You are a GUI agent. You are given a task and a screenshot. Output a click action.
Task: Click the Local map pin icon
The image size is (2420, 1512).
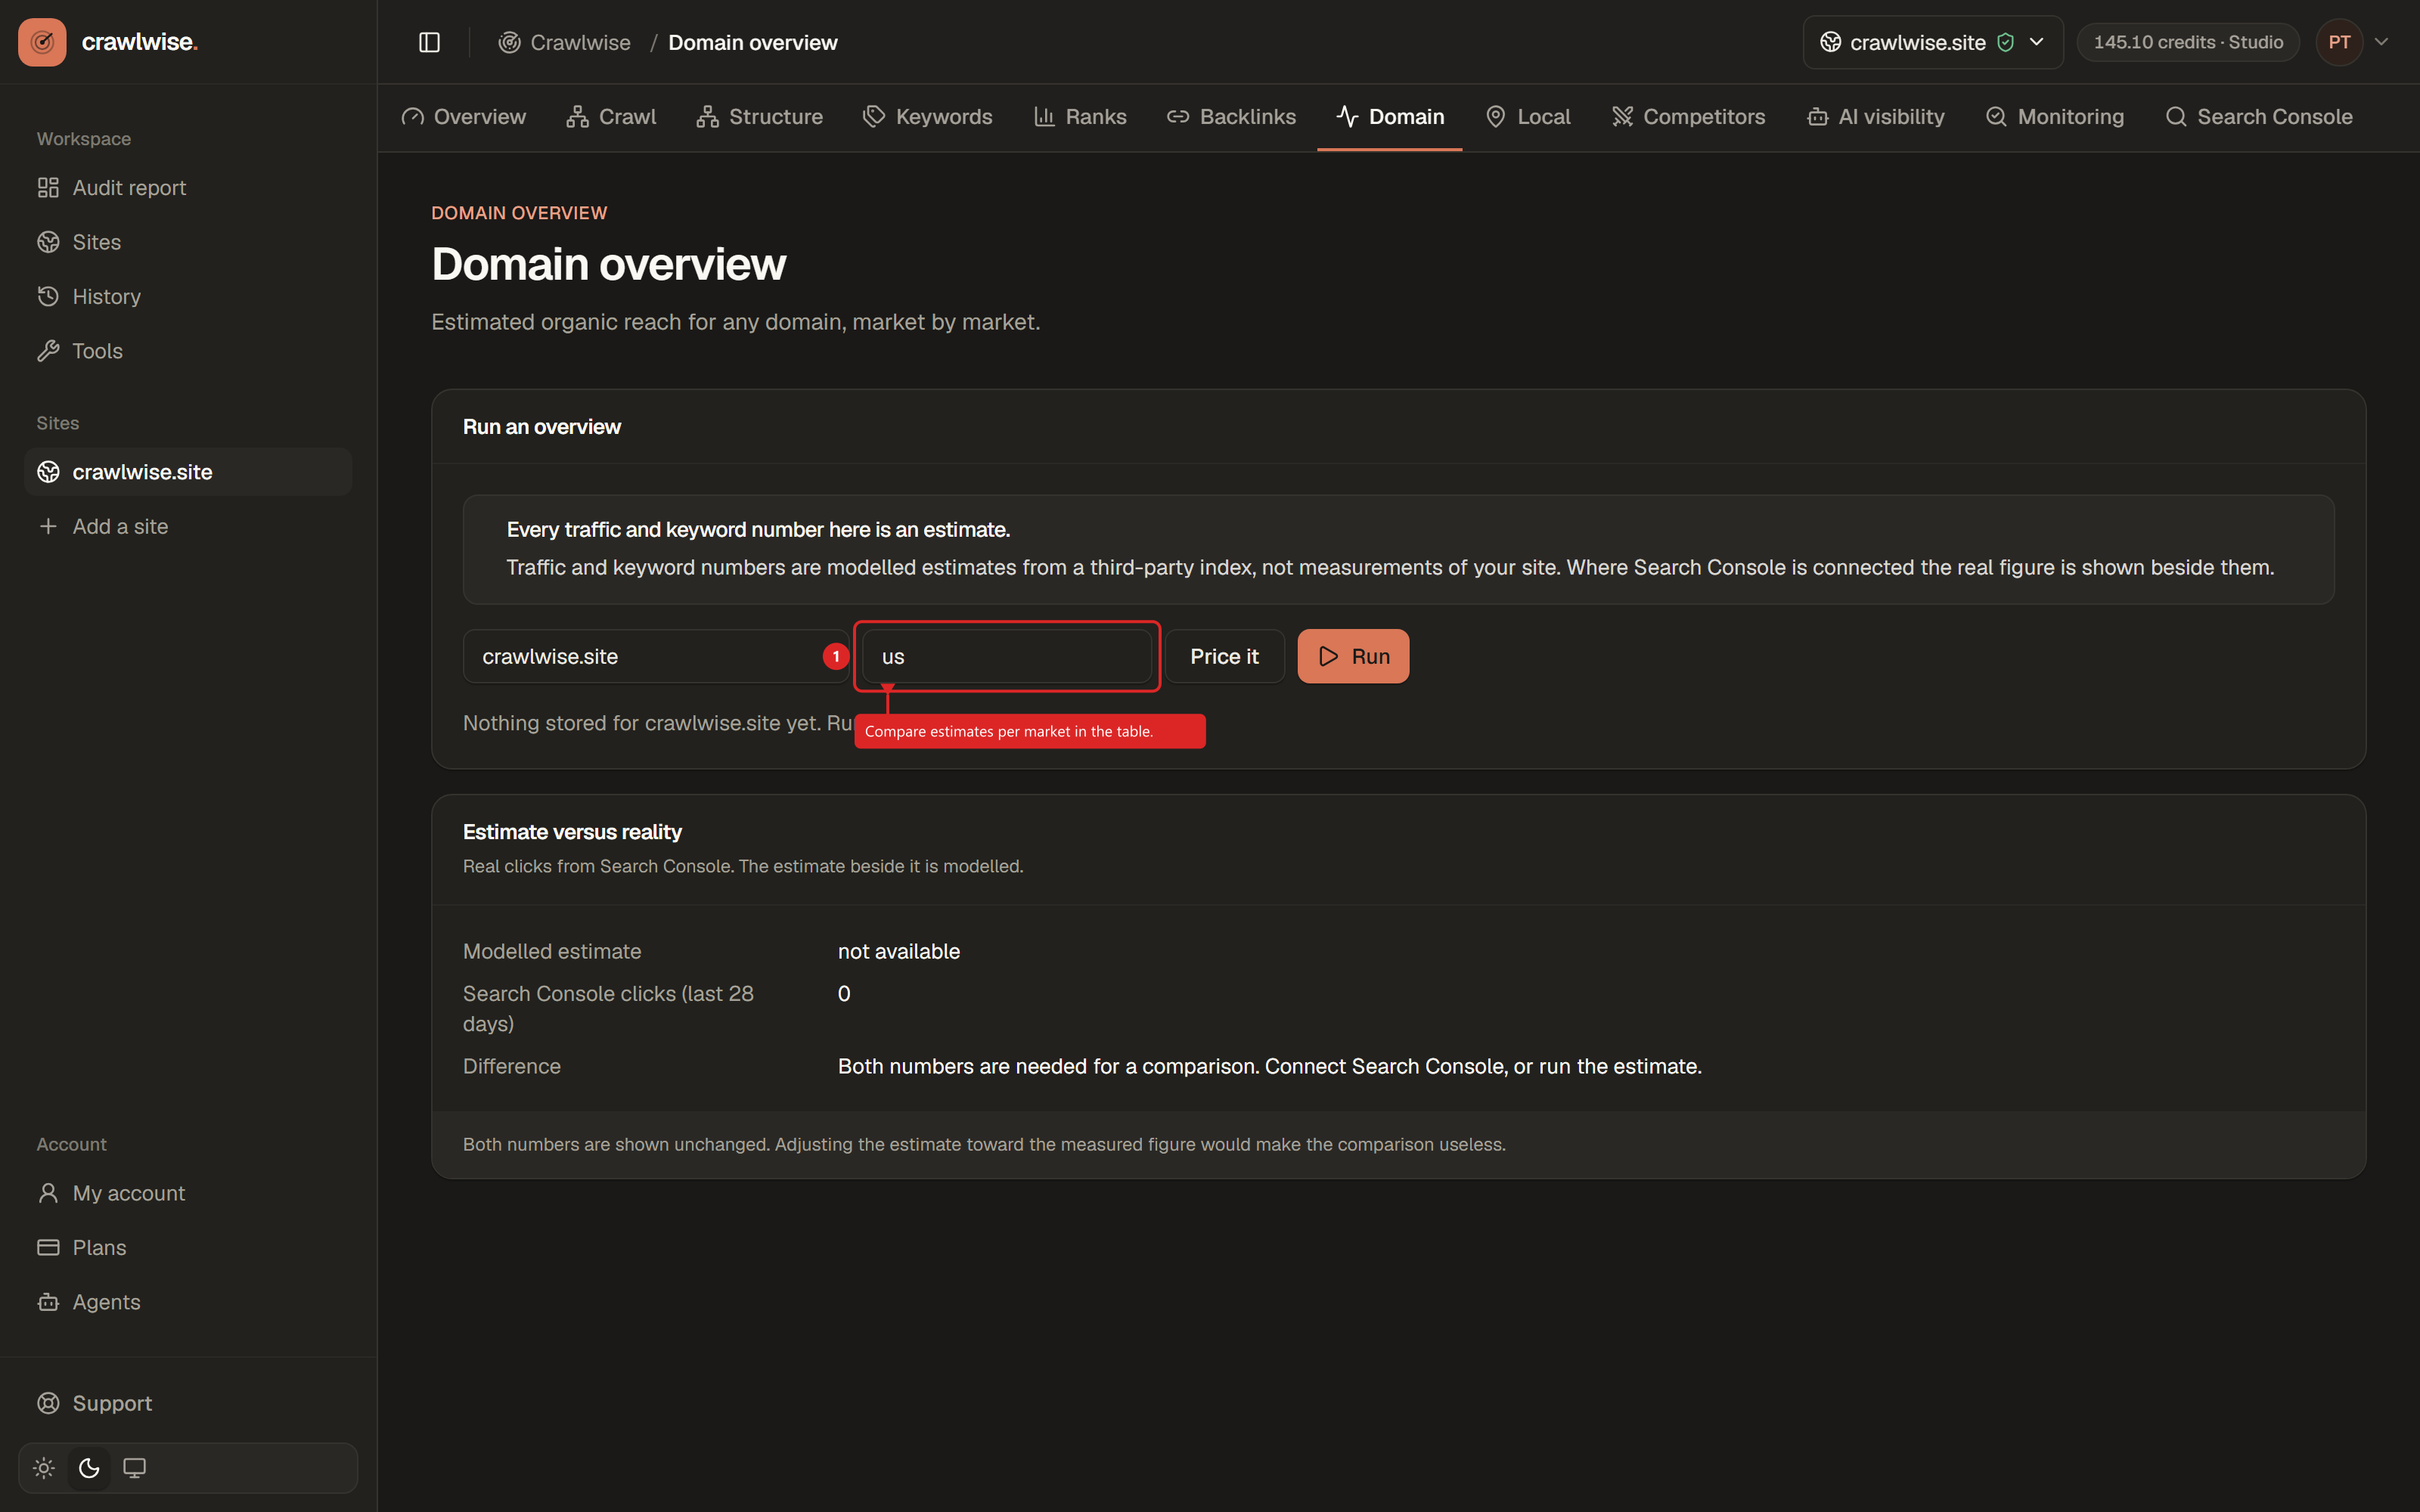1496,117
